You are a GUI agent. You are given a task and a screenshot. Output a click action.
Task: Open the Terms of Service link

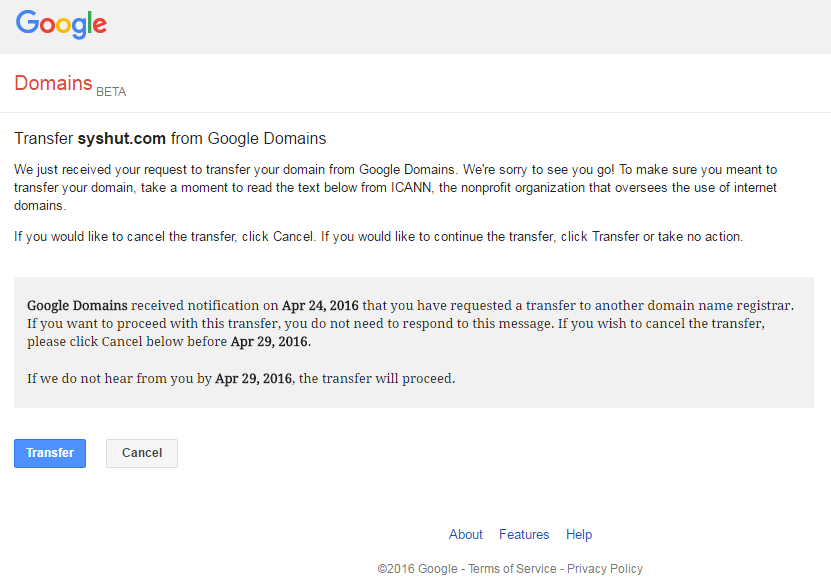(512, 569)
